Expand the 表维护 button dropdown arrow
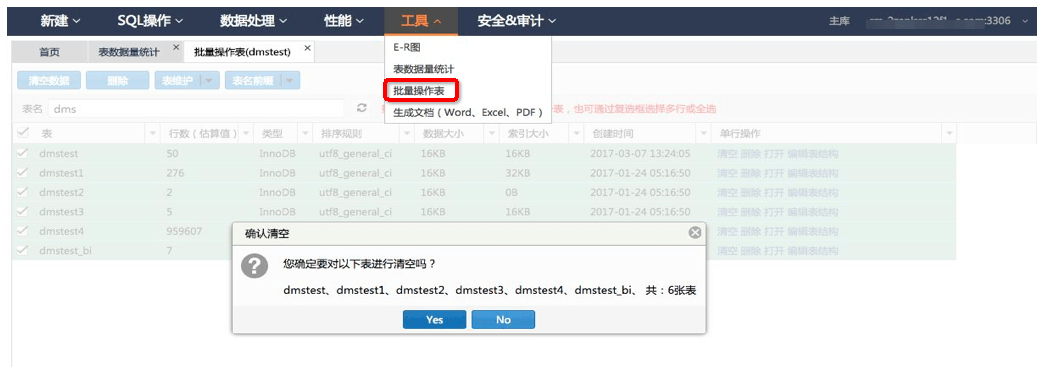Viewport: 1043px width, 374px height. [x=209, y=81]
